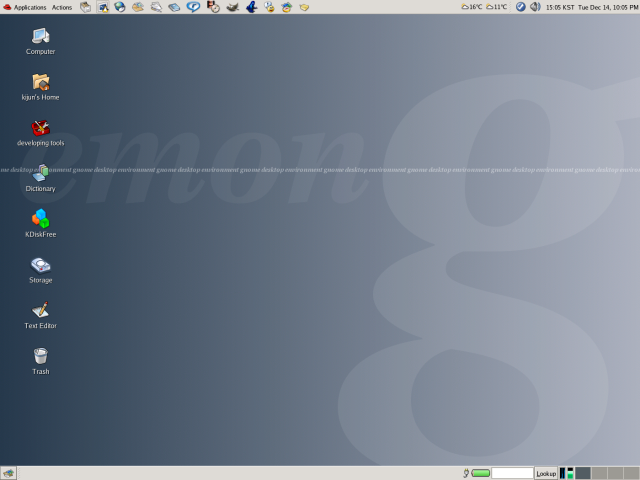Click the Look up button
Image resolution: width=640 pixels, height=480 pixels.
pyautogui.click(x=546, y=473)
